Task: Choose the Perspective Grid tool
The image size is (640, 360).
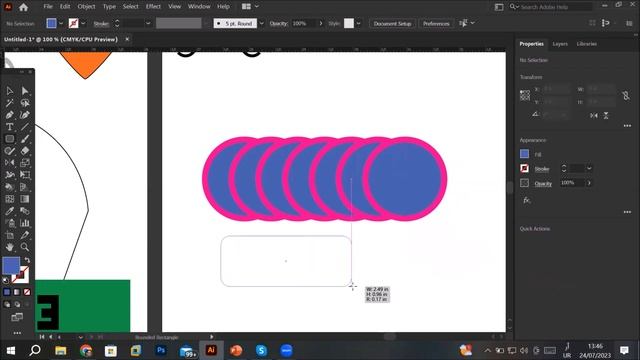Action: click(25, 187)
